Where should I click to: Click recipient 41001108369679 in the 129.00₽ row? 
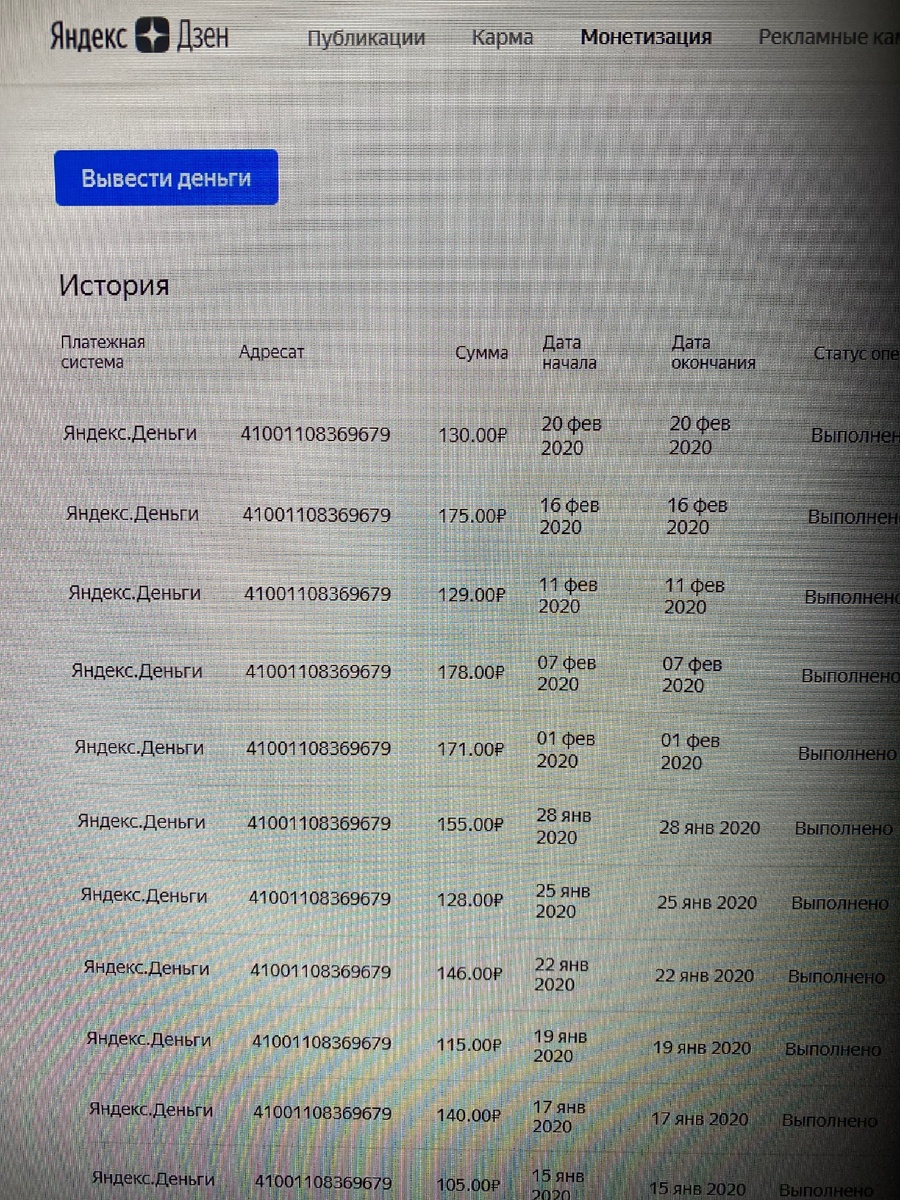[318, 594]
